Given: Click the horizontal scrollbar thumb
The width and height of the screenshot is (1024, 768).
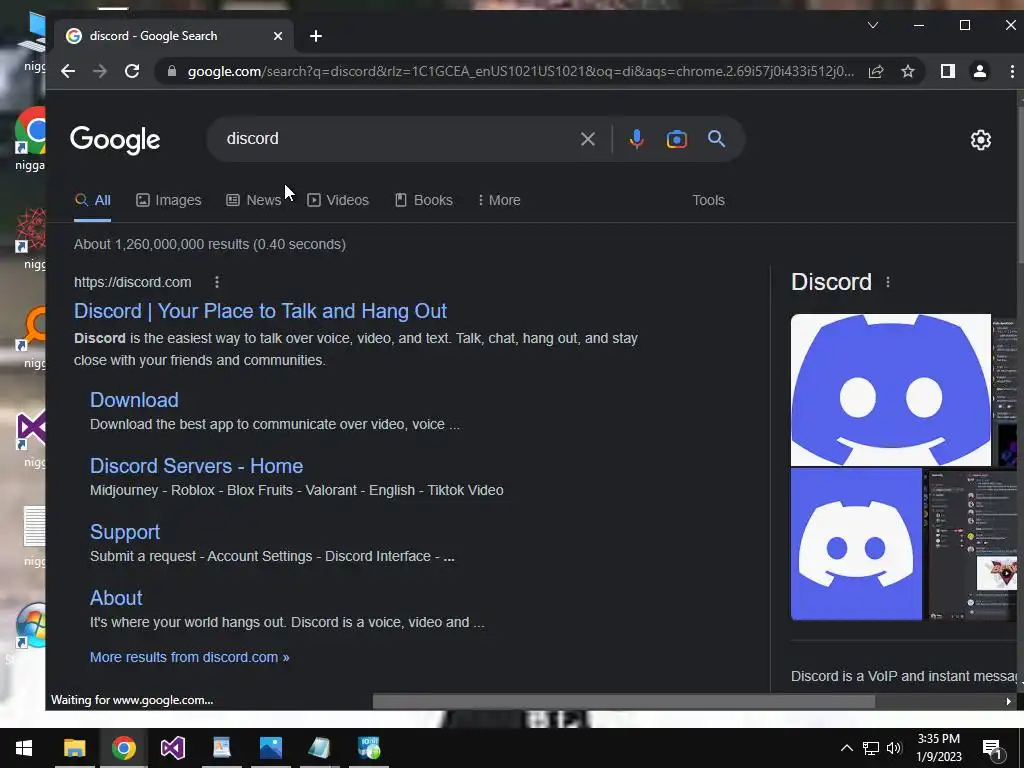Looking at the screenshot, I should pyautogui.click(x=624, y=701).
